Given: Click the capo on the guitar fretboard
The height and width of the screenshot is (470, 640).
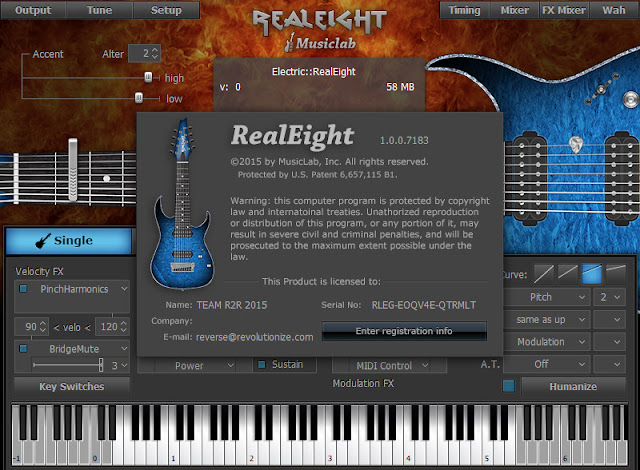Looking at the screenshot, I should click(x=73, y=170).
